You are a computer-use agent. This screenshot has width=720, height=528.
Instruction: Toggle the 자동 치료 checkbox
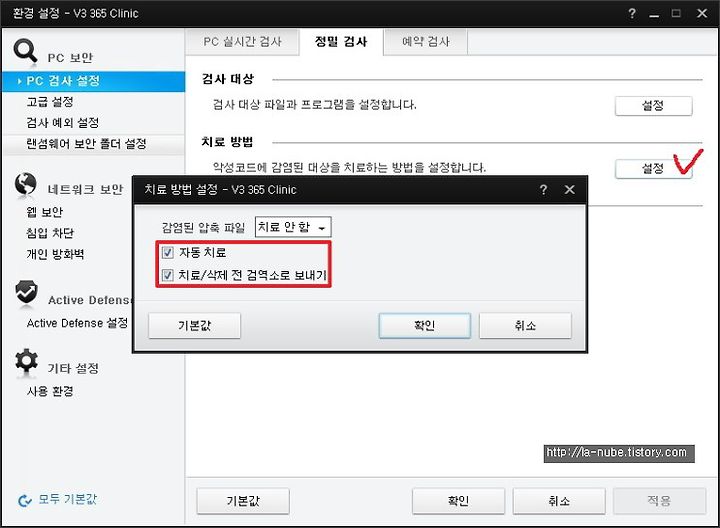point(168,252)
